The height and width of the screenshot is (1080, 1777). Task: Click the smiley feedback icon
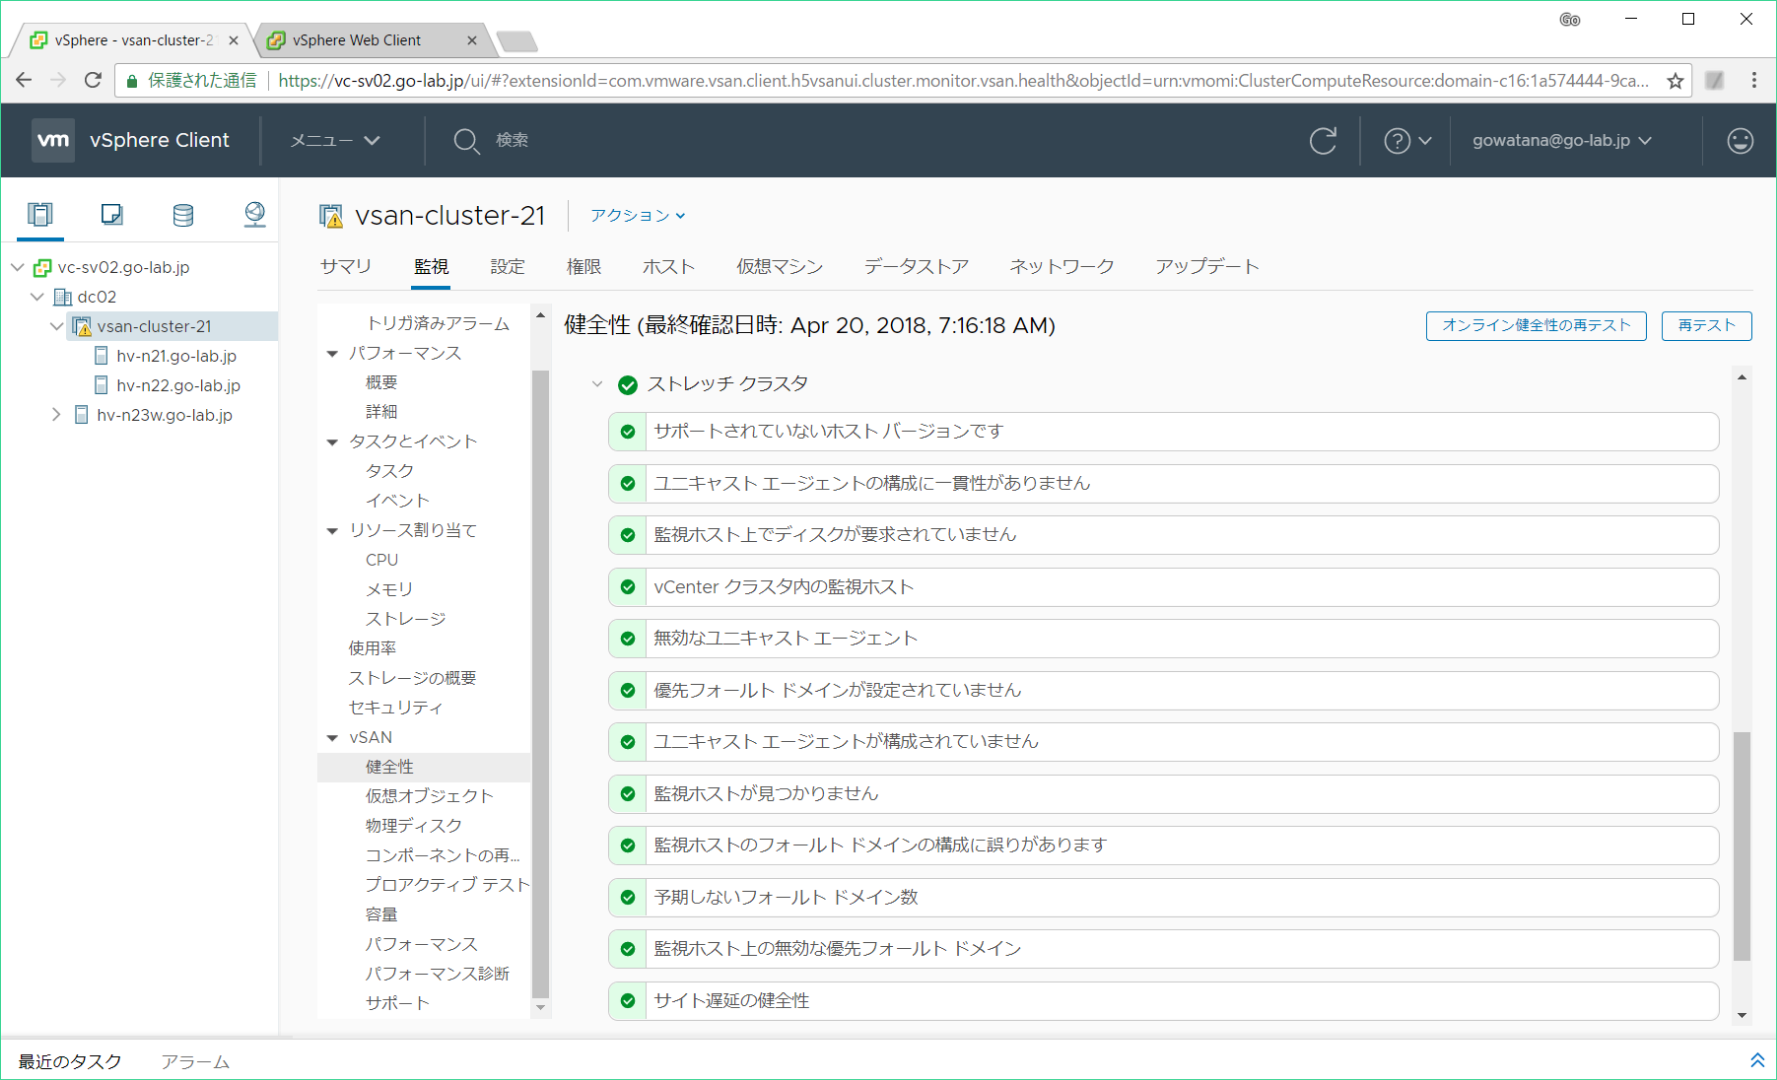coord(1740,141)
